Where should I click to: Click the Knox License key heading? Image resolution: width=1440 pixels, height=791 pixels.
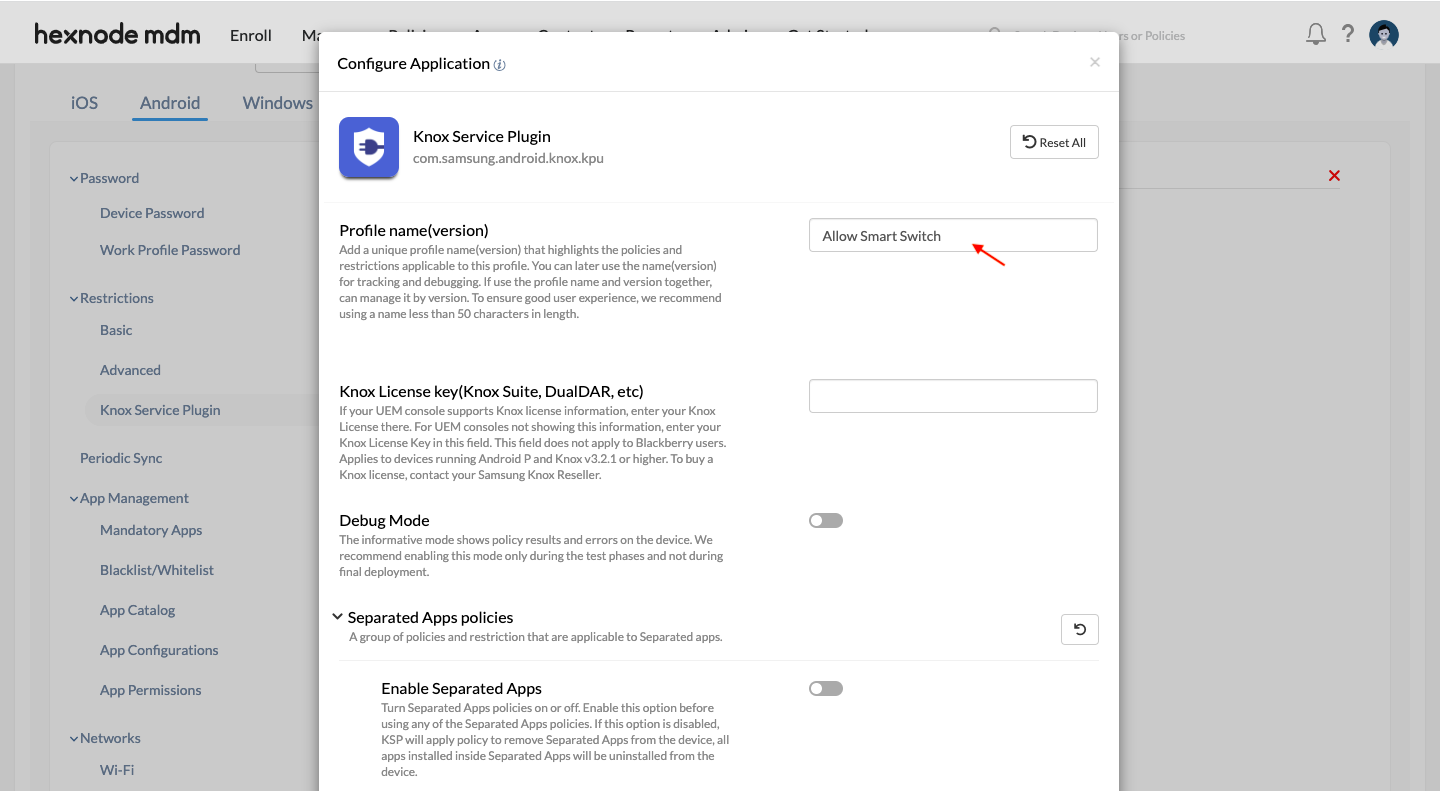pyautogui.click(x=491, y=391)
